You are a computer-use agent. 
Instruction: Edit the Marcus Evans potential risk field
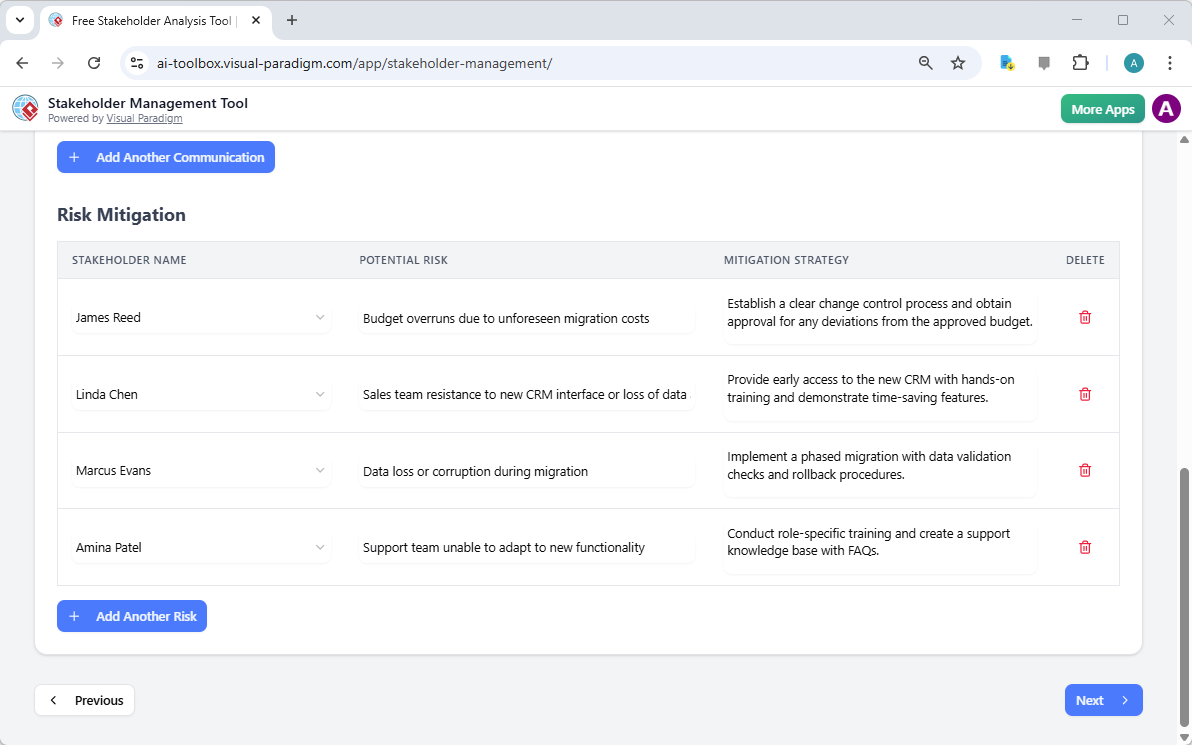[525, 470]
